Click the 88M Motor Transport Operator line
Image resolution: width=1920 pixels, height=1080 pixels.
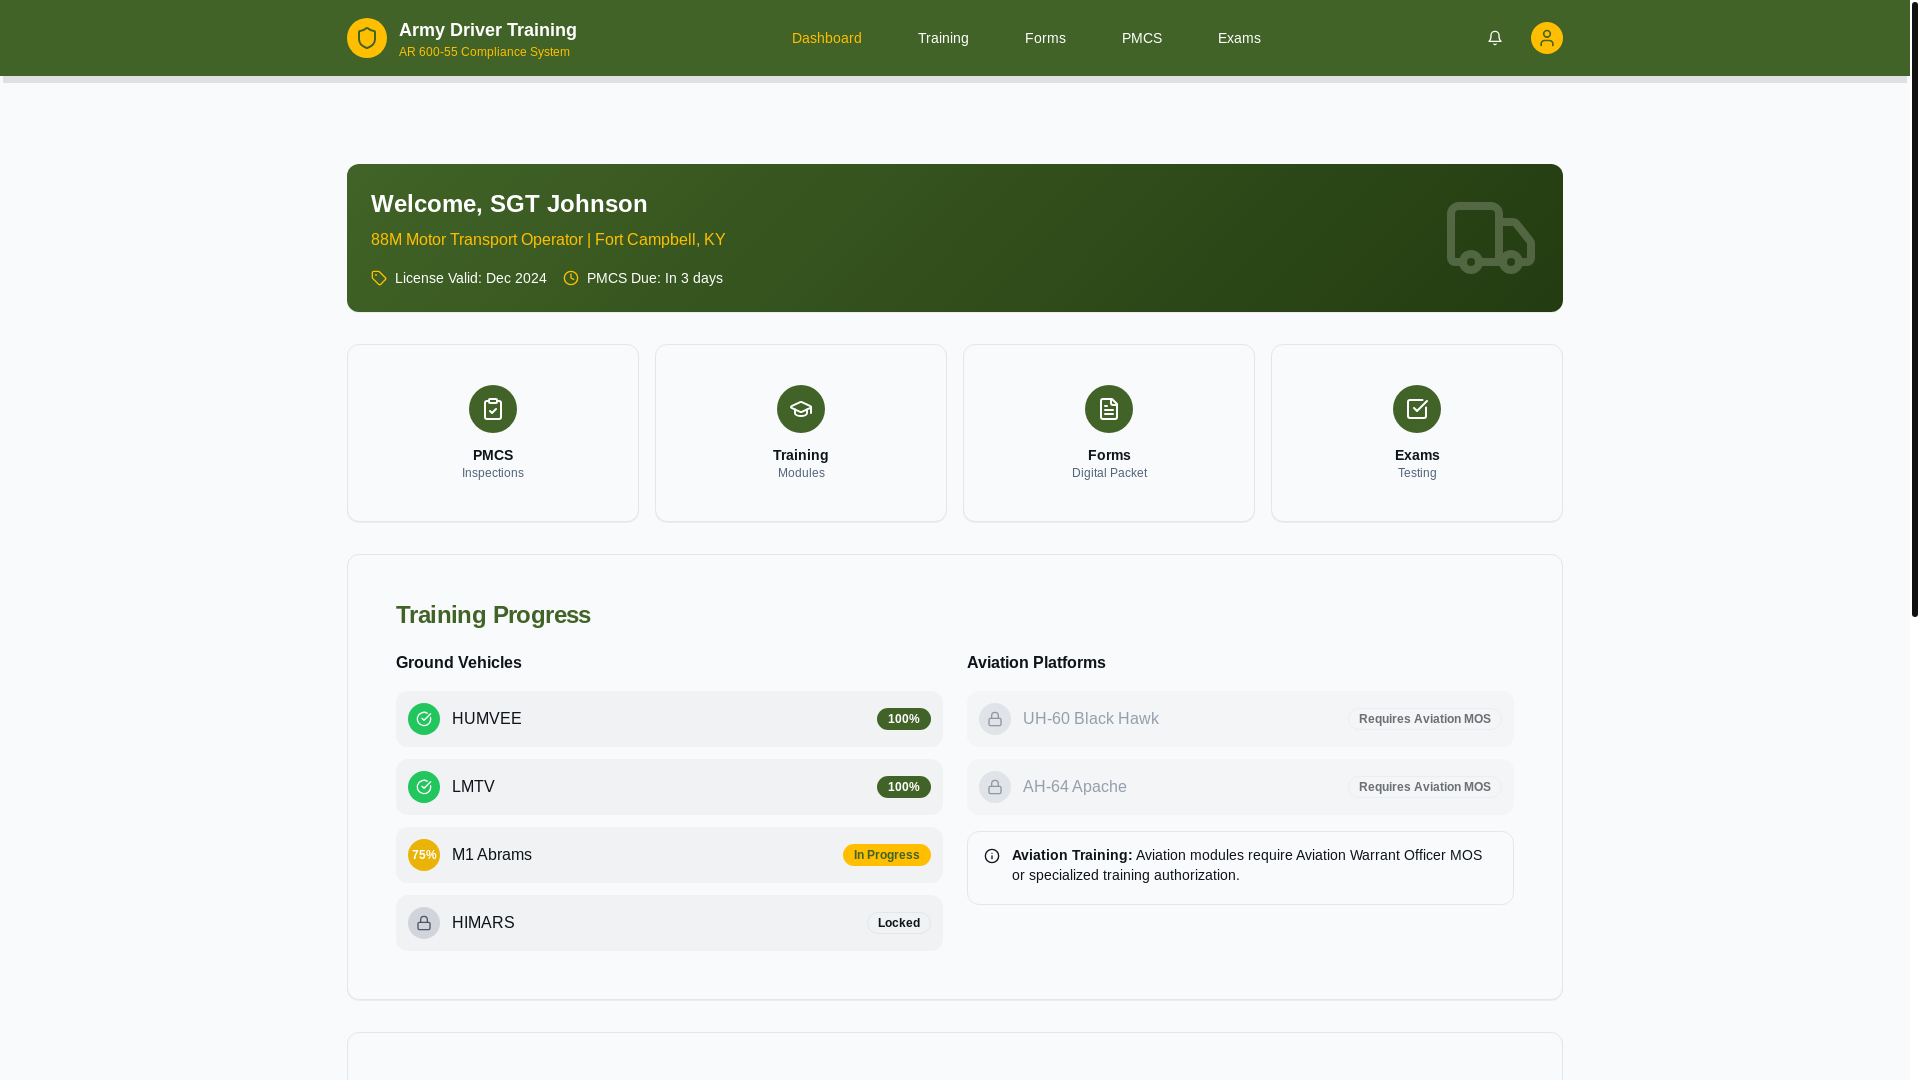click(548, 240)
